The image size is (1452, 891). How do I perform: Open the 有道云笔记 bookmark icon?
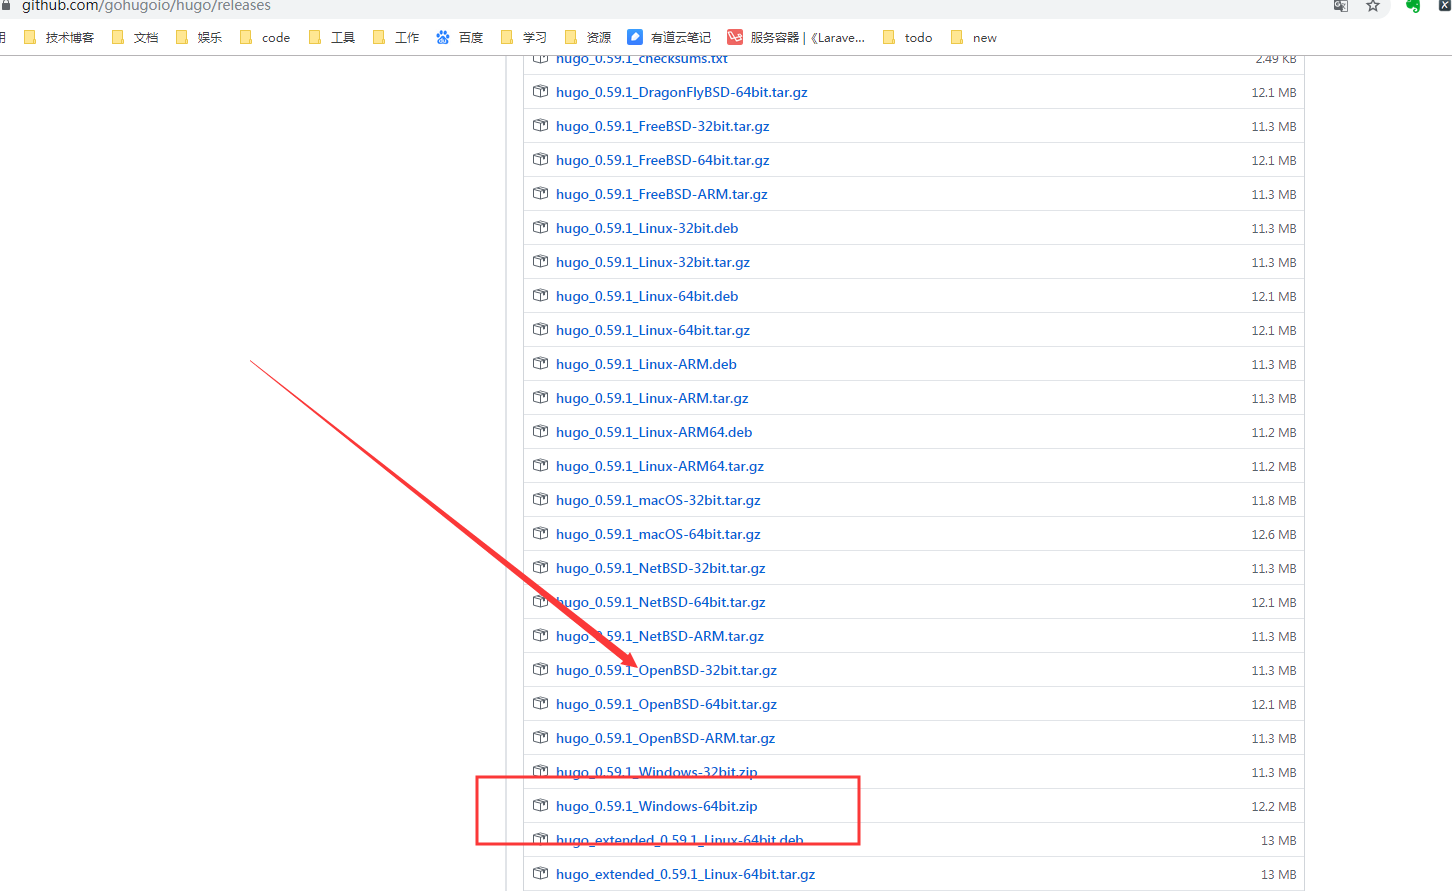[635, 38]
